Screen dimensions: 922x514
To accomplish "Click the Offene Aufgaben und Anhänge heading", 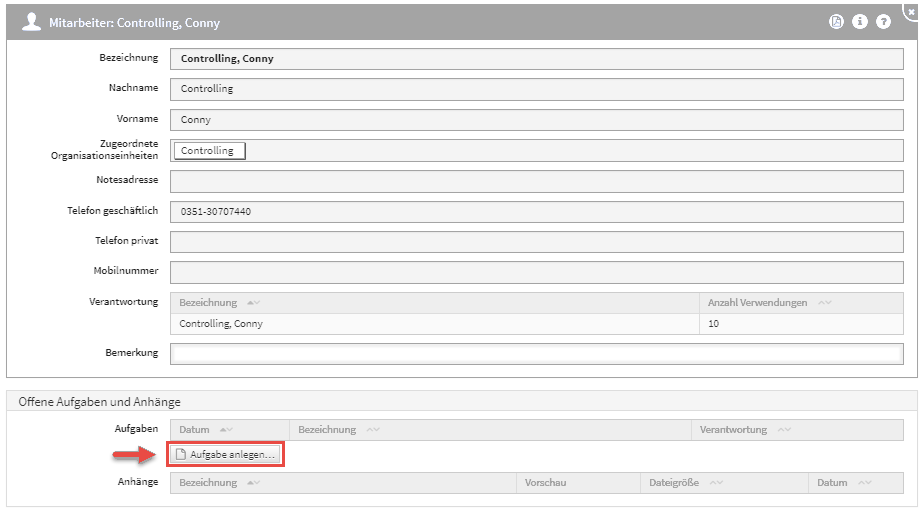I will click(x=99, y=402).
